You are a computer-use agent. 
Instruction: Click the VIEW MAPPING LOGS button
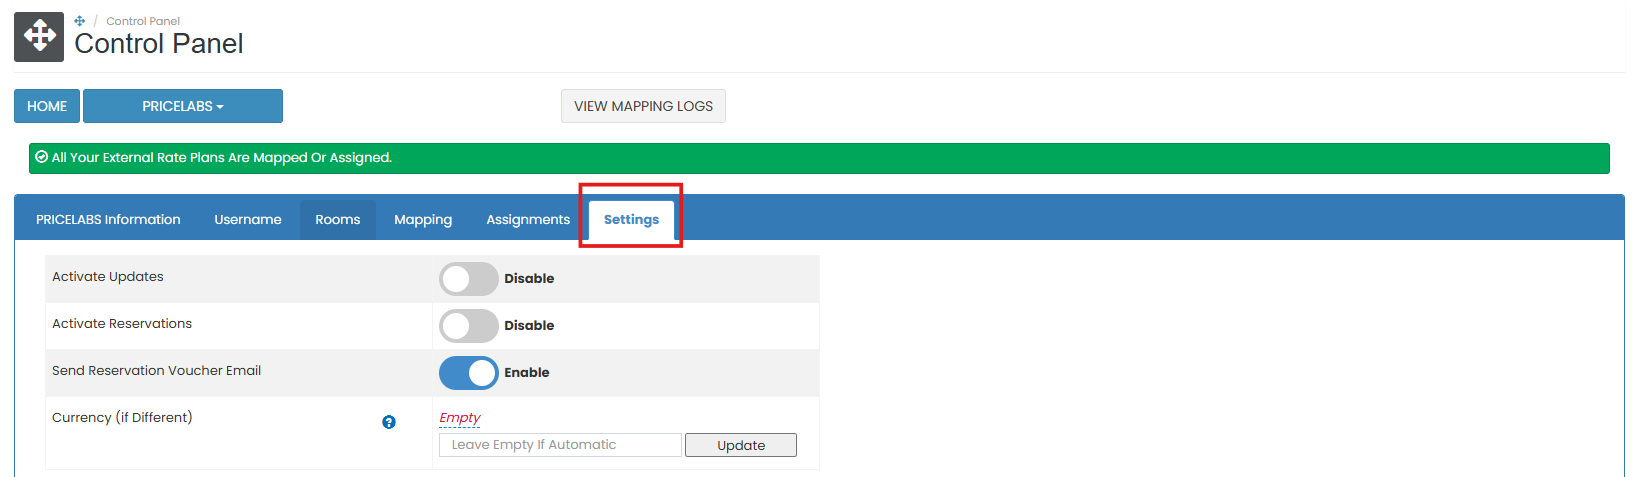[x=643, y=106]
